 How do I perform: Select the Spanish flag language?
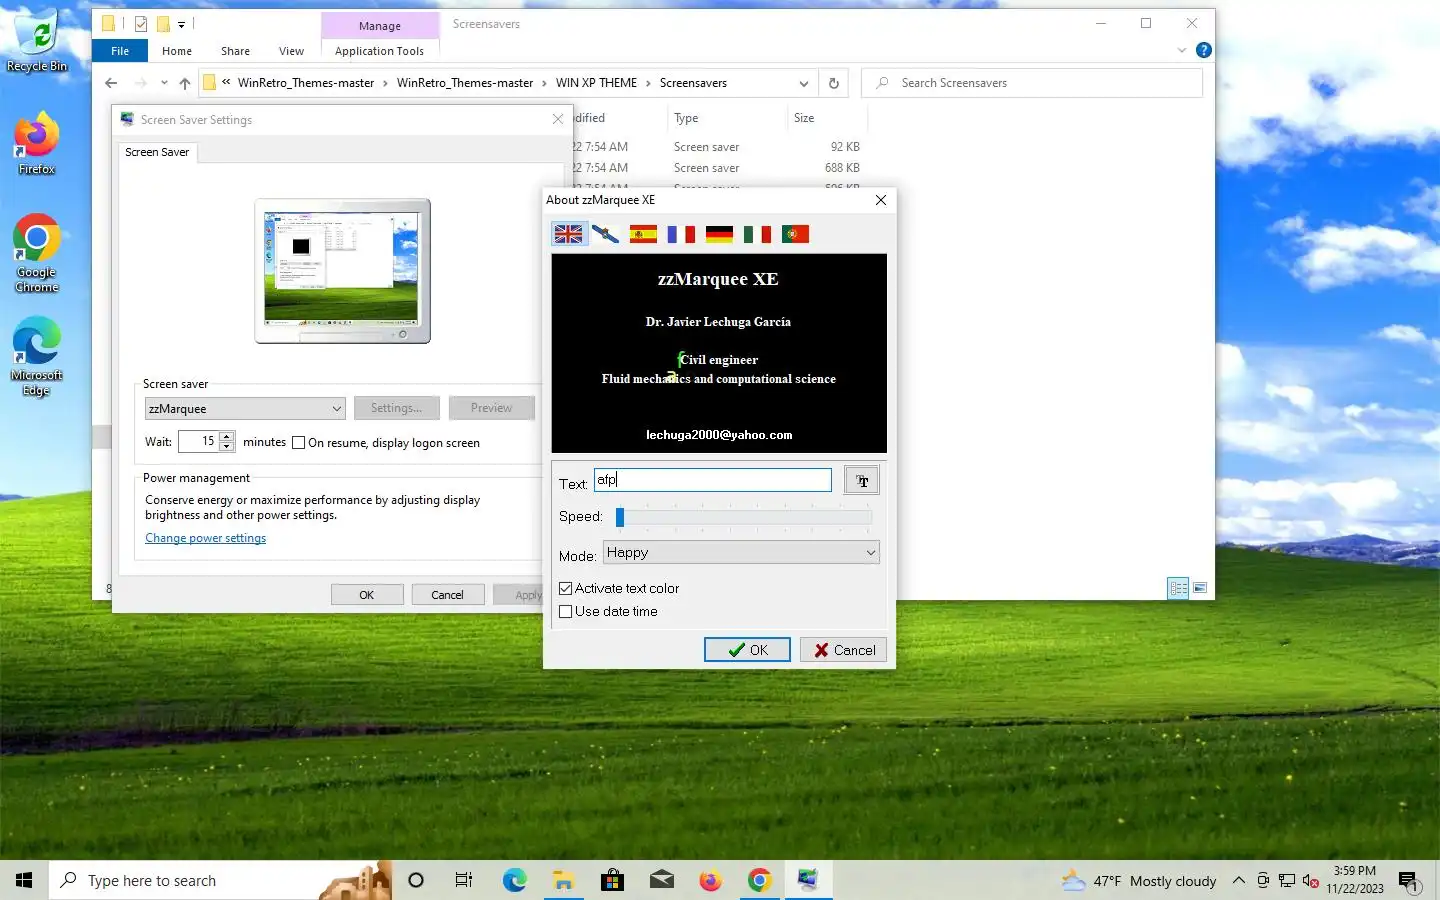[x=643, y=234]
